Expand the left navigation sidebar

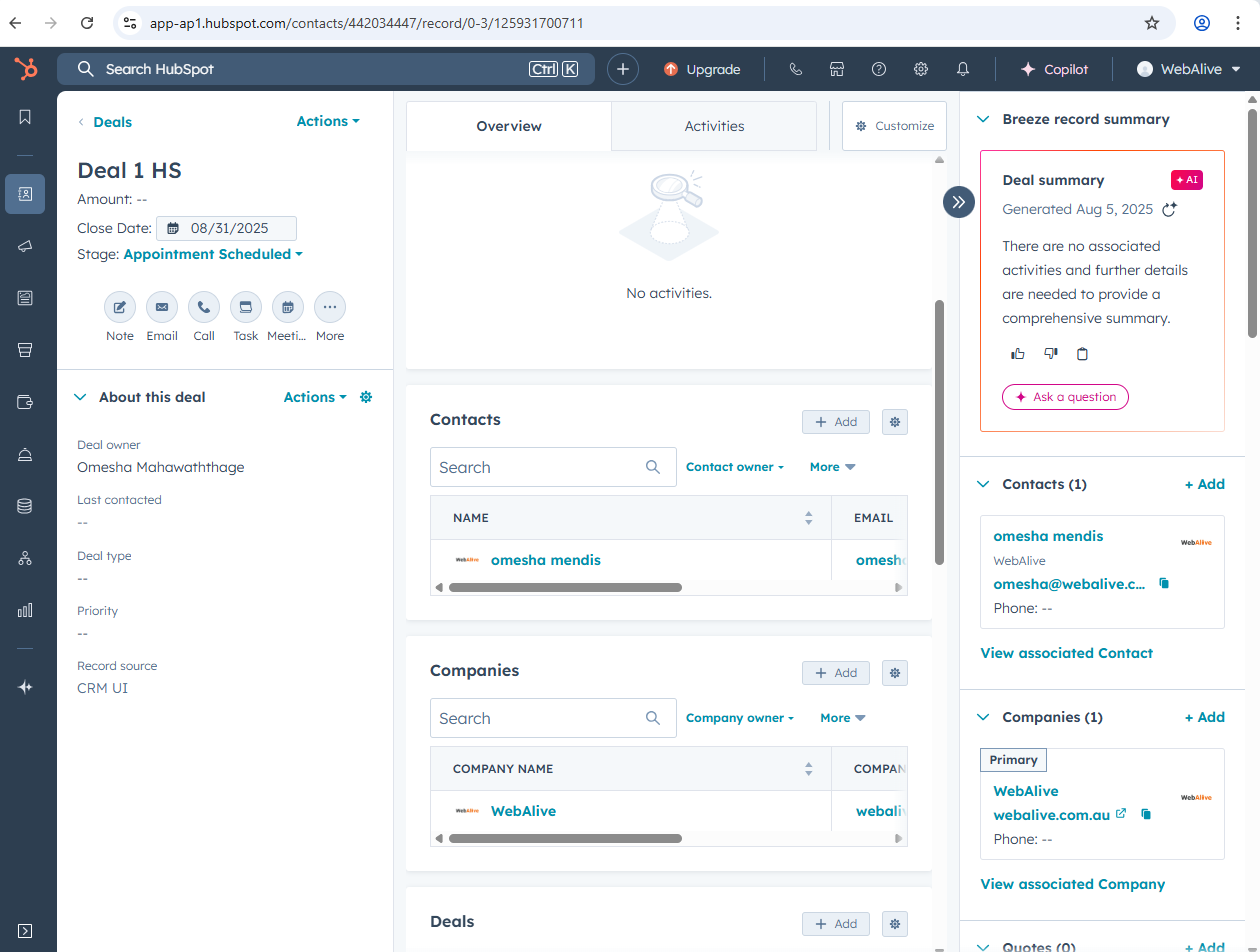pos(25,931)
